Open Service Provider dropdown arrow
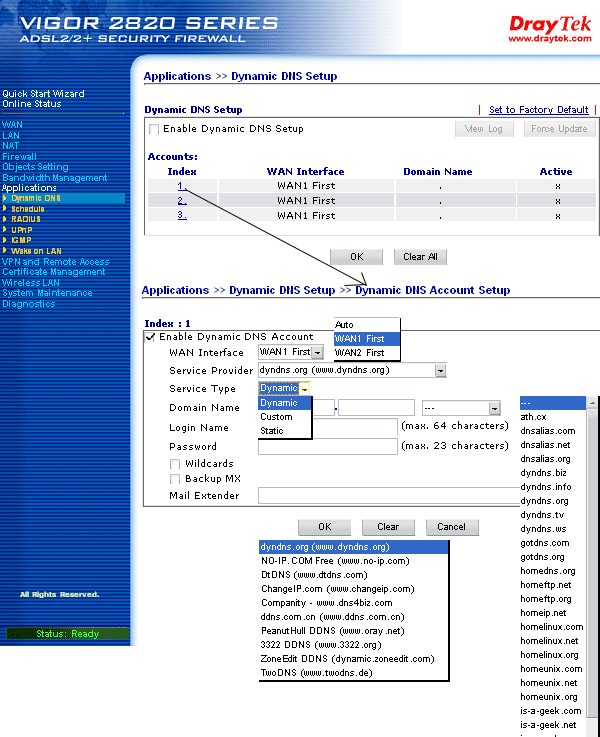Screen dimensions: 600x737 point(440,370)
